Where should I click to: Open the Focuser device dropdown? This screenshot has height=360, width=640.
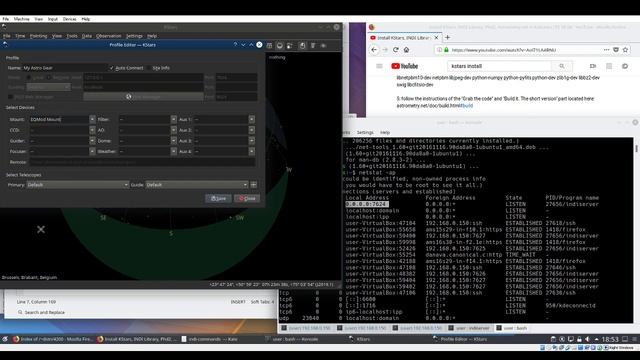(92, 151)
